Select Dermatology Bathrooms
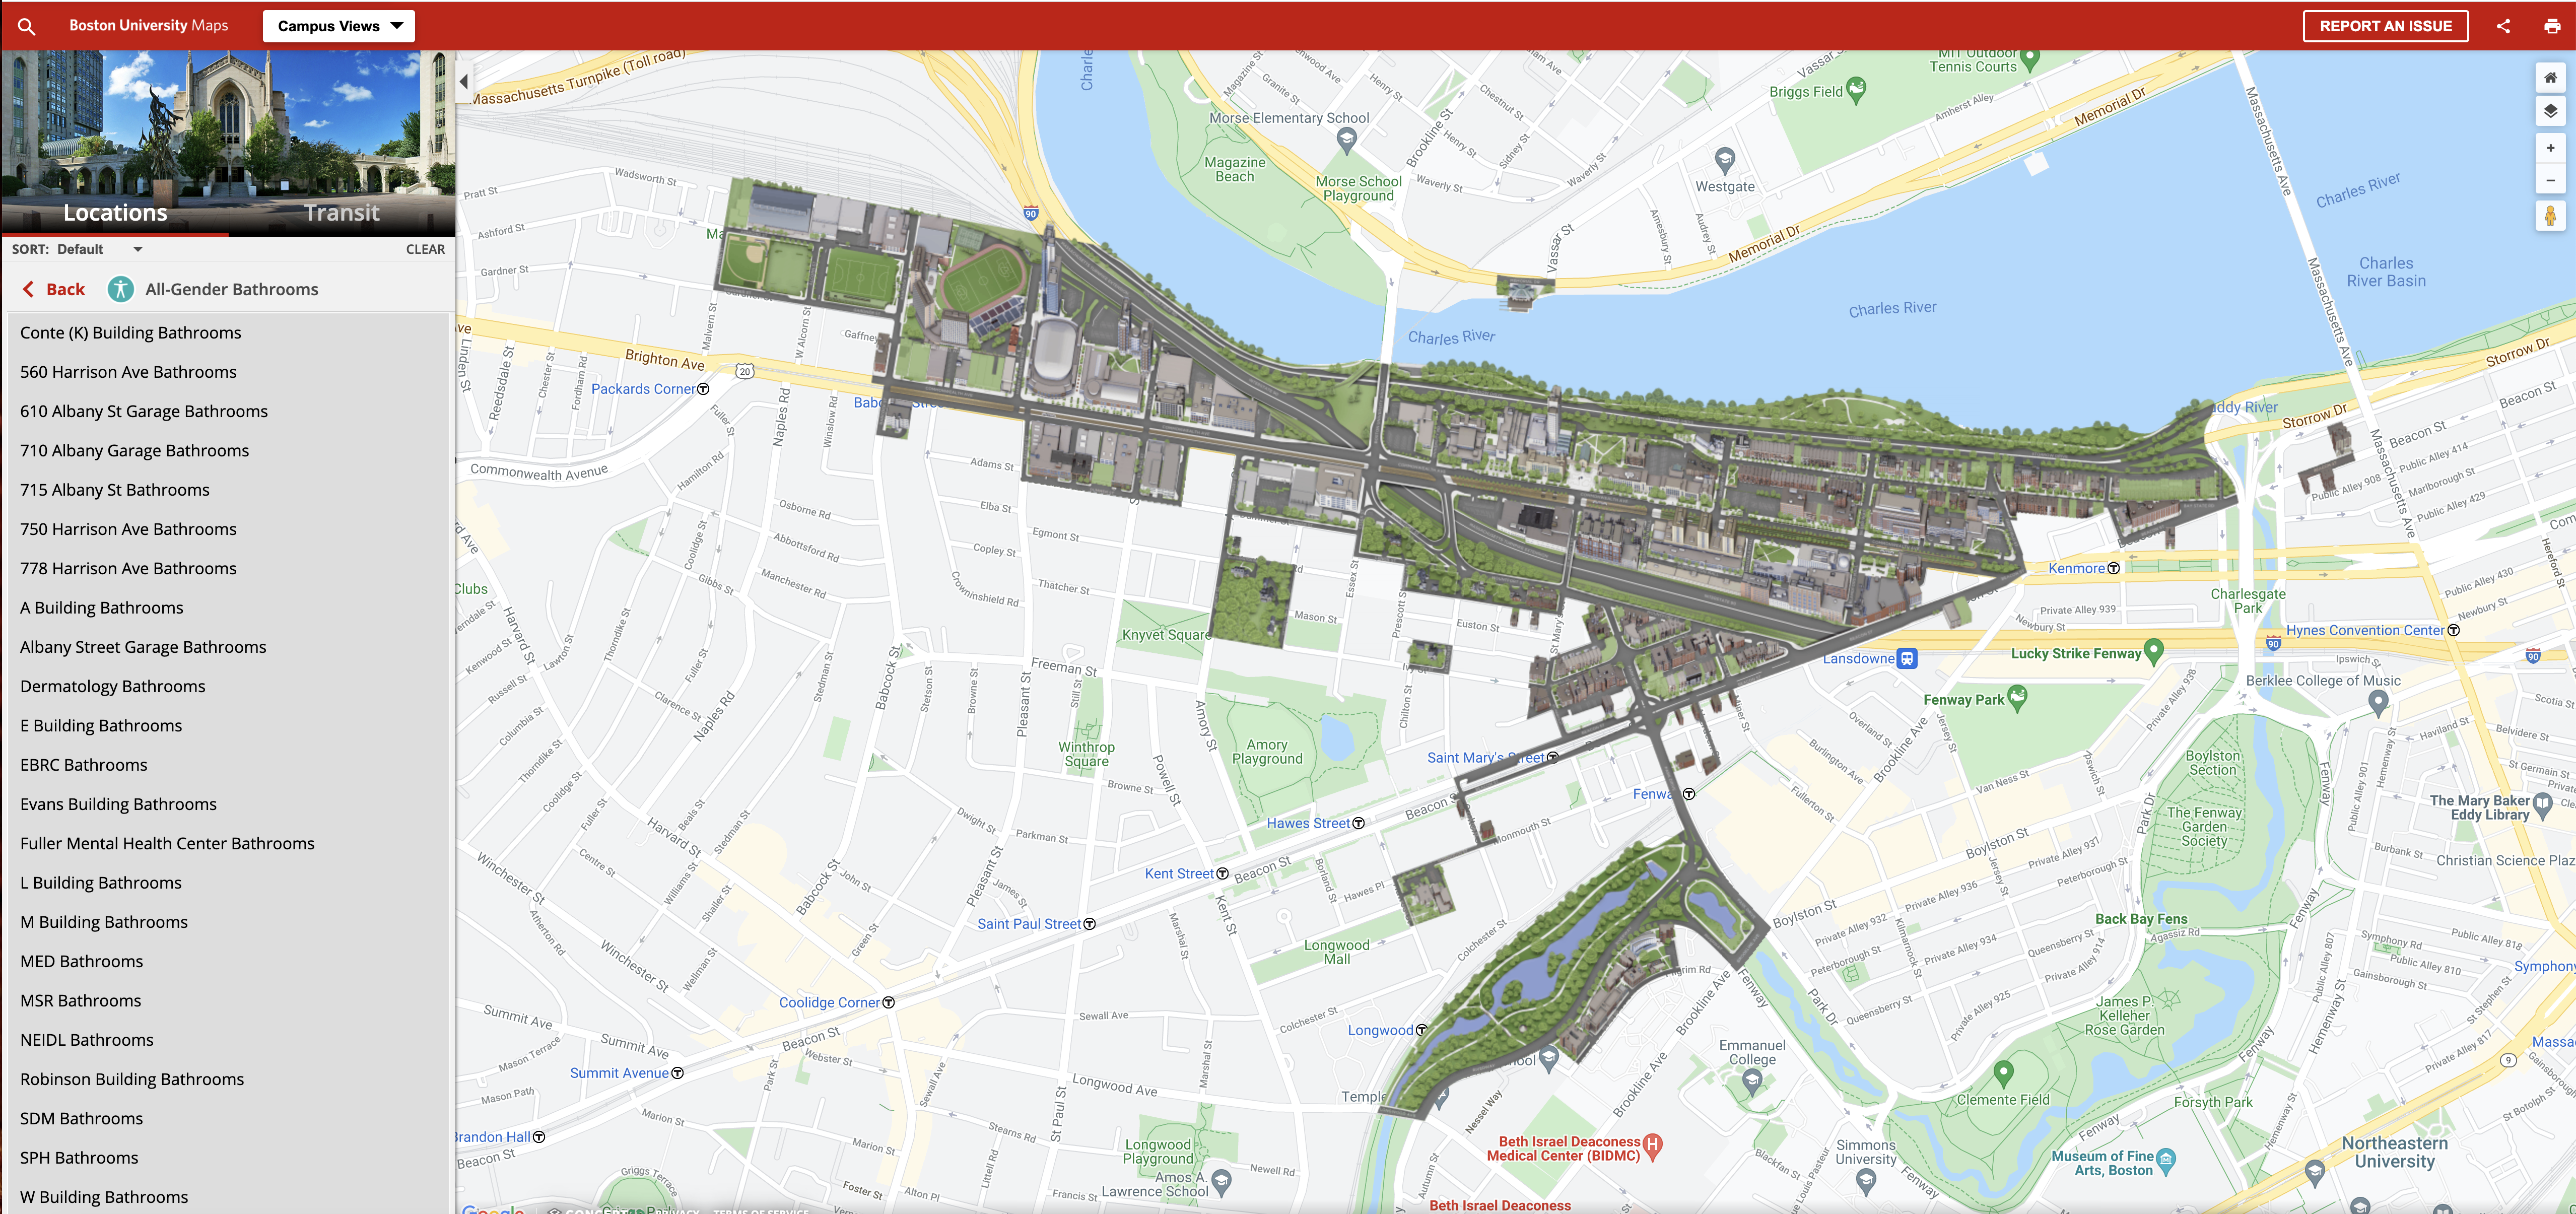Viewport: 2576px width, 1214px height. (228, 686)
